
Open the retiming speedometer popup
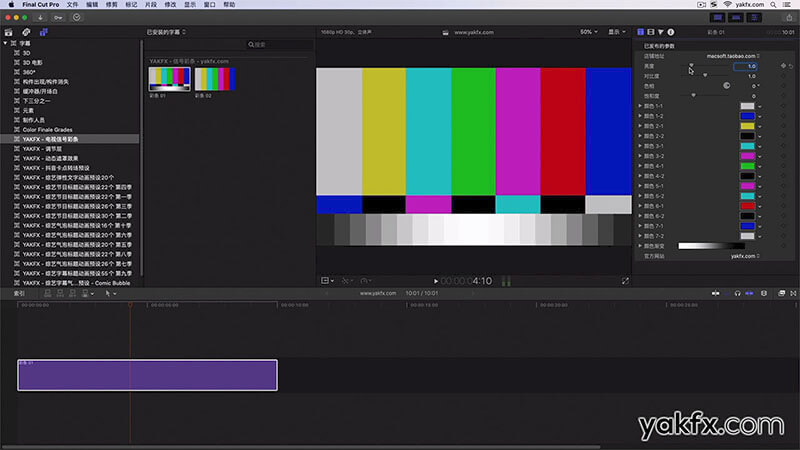click(366, 281)
